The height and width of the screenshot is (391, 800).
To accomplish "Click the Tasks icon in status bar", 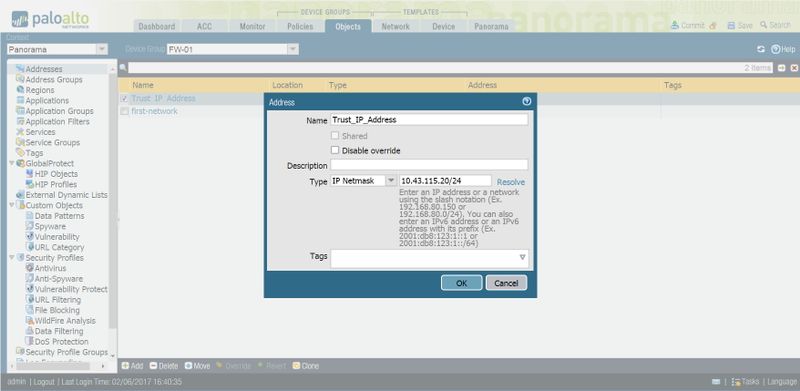I will (x=736, y=382).
